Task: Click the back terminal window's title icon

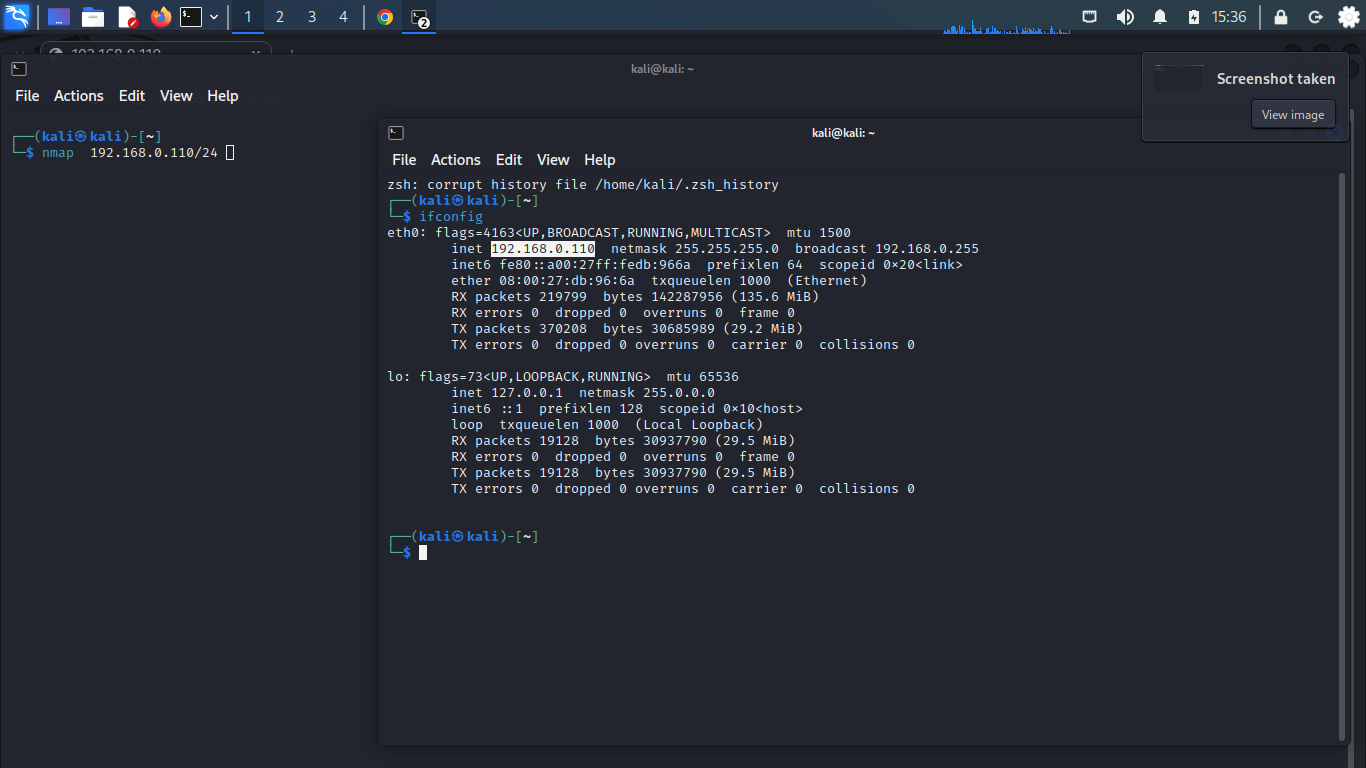Action: [x=19, y=68]
